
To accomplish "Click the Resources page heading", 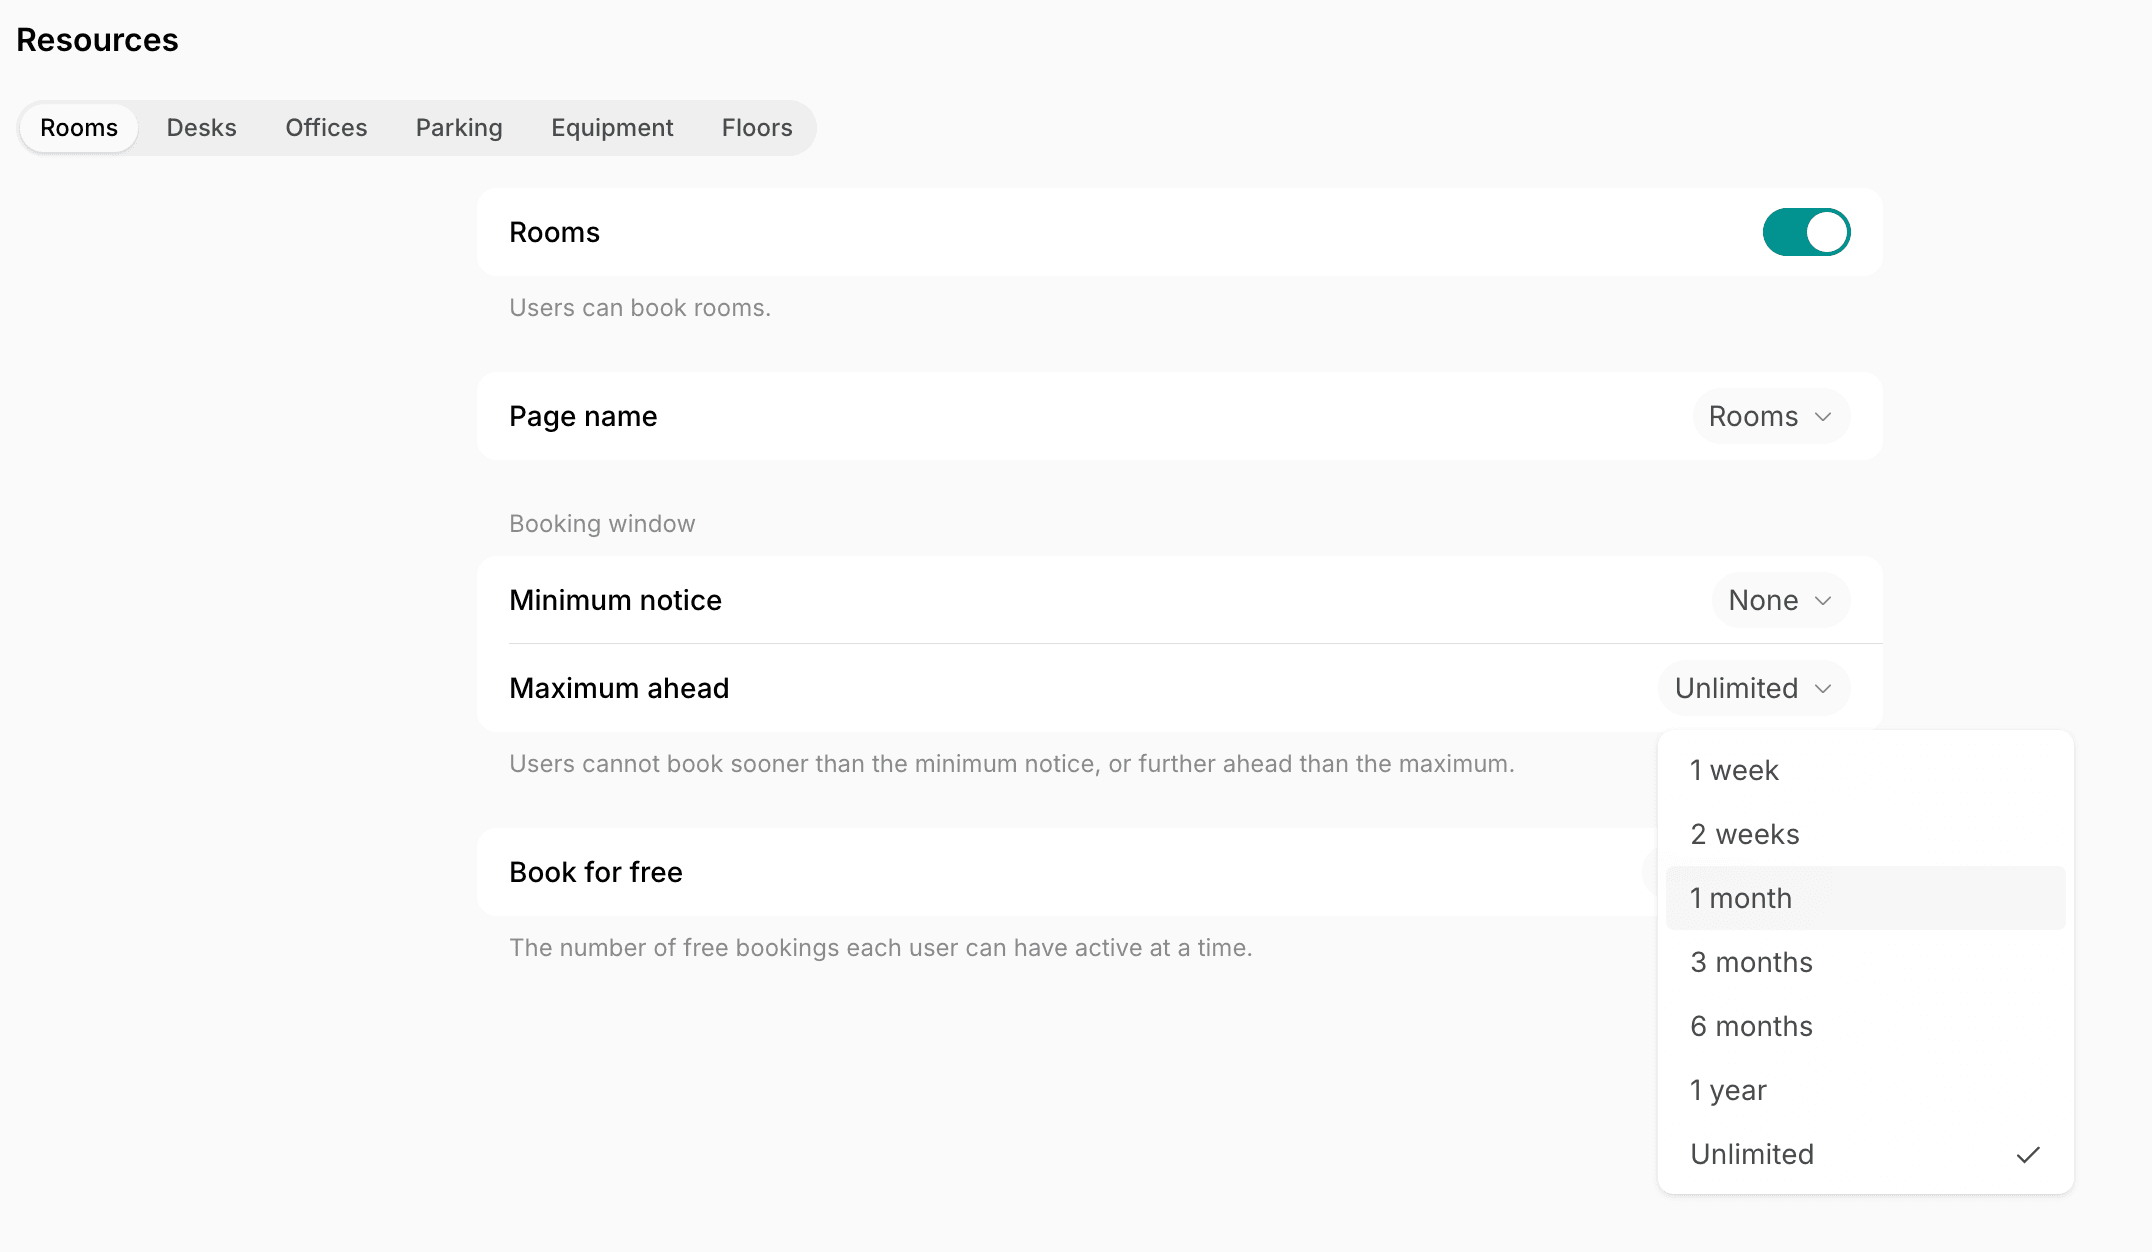I will coord(97,40).
